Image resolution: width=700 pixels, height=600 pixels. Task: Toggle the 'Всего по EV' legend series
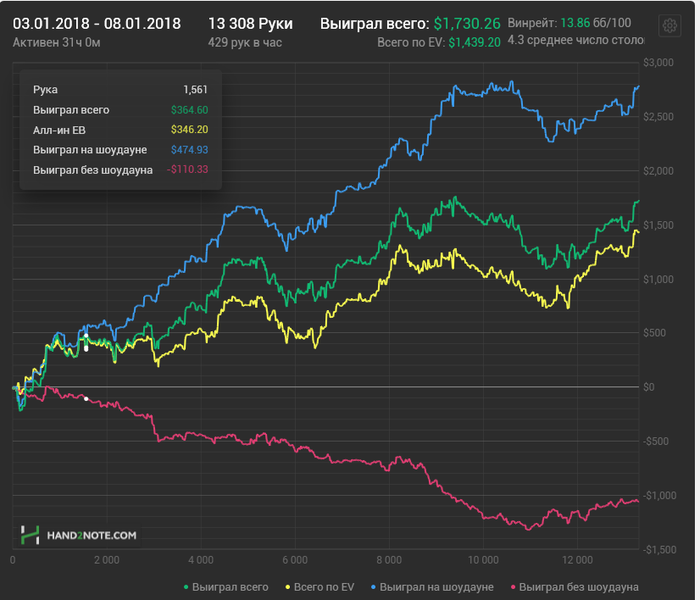tap(320, 587)
